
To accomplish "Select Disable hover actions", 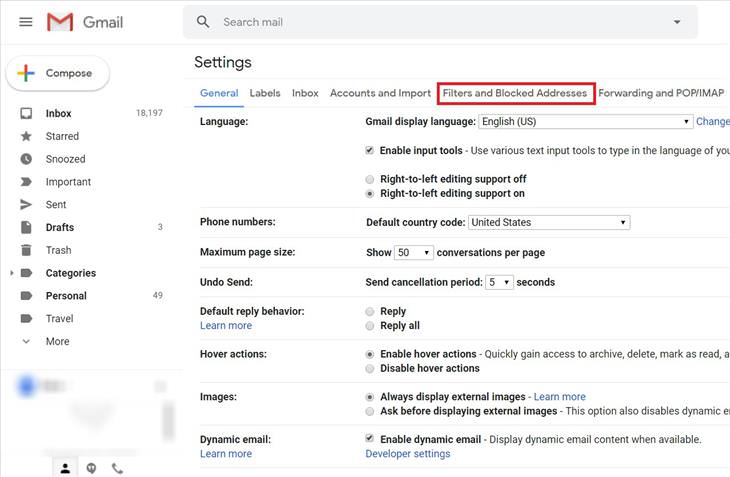I will tap(370, 369).
